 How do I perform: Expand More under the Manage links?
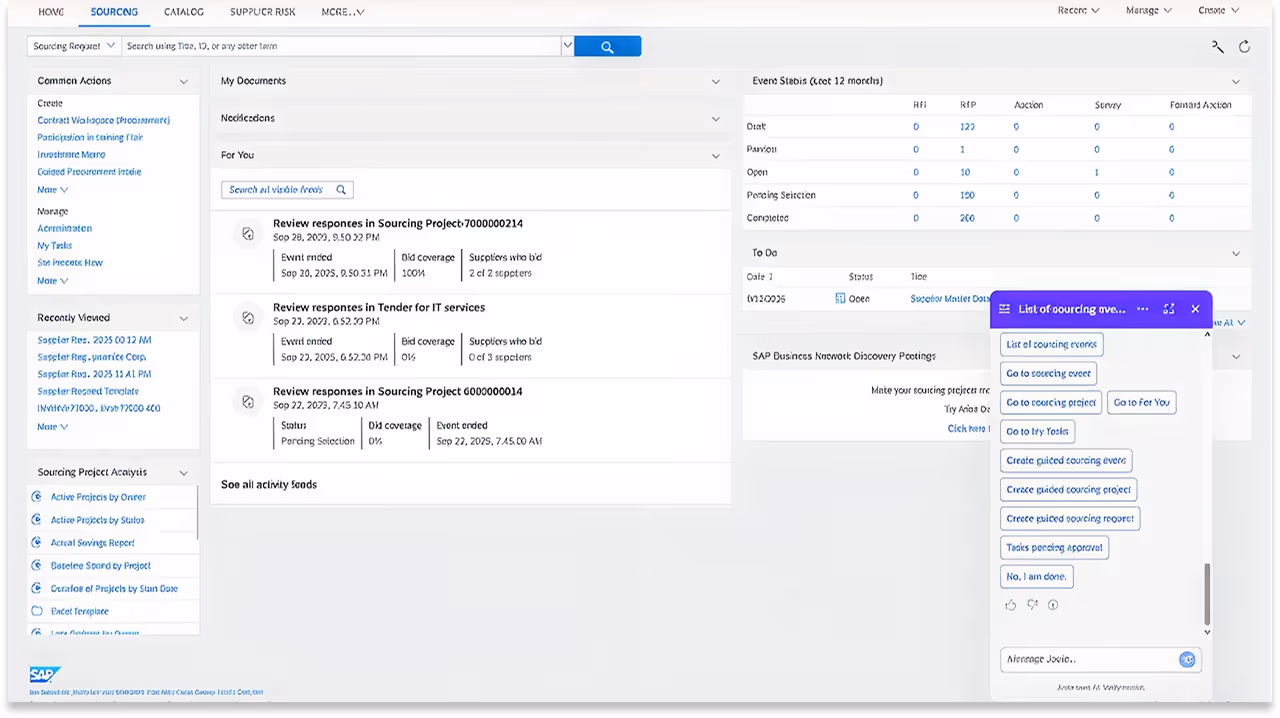pos(52,281)
